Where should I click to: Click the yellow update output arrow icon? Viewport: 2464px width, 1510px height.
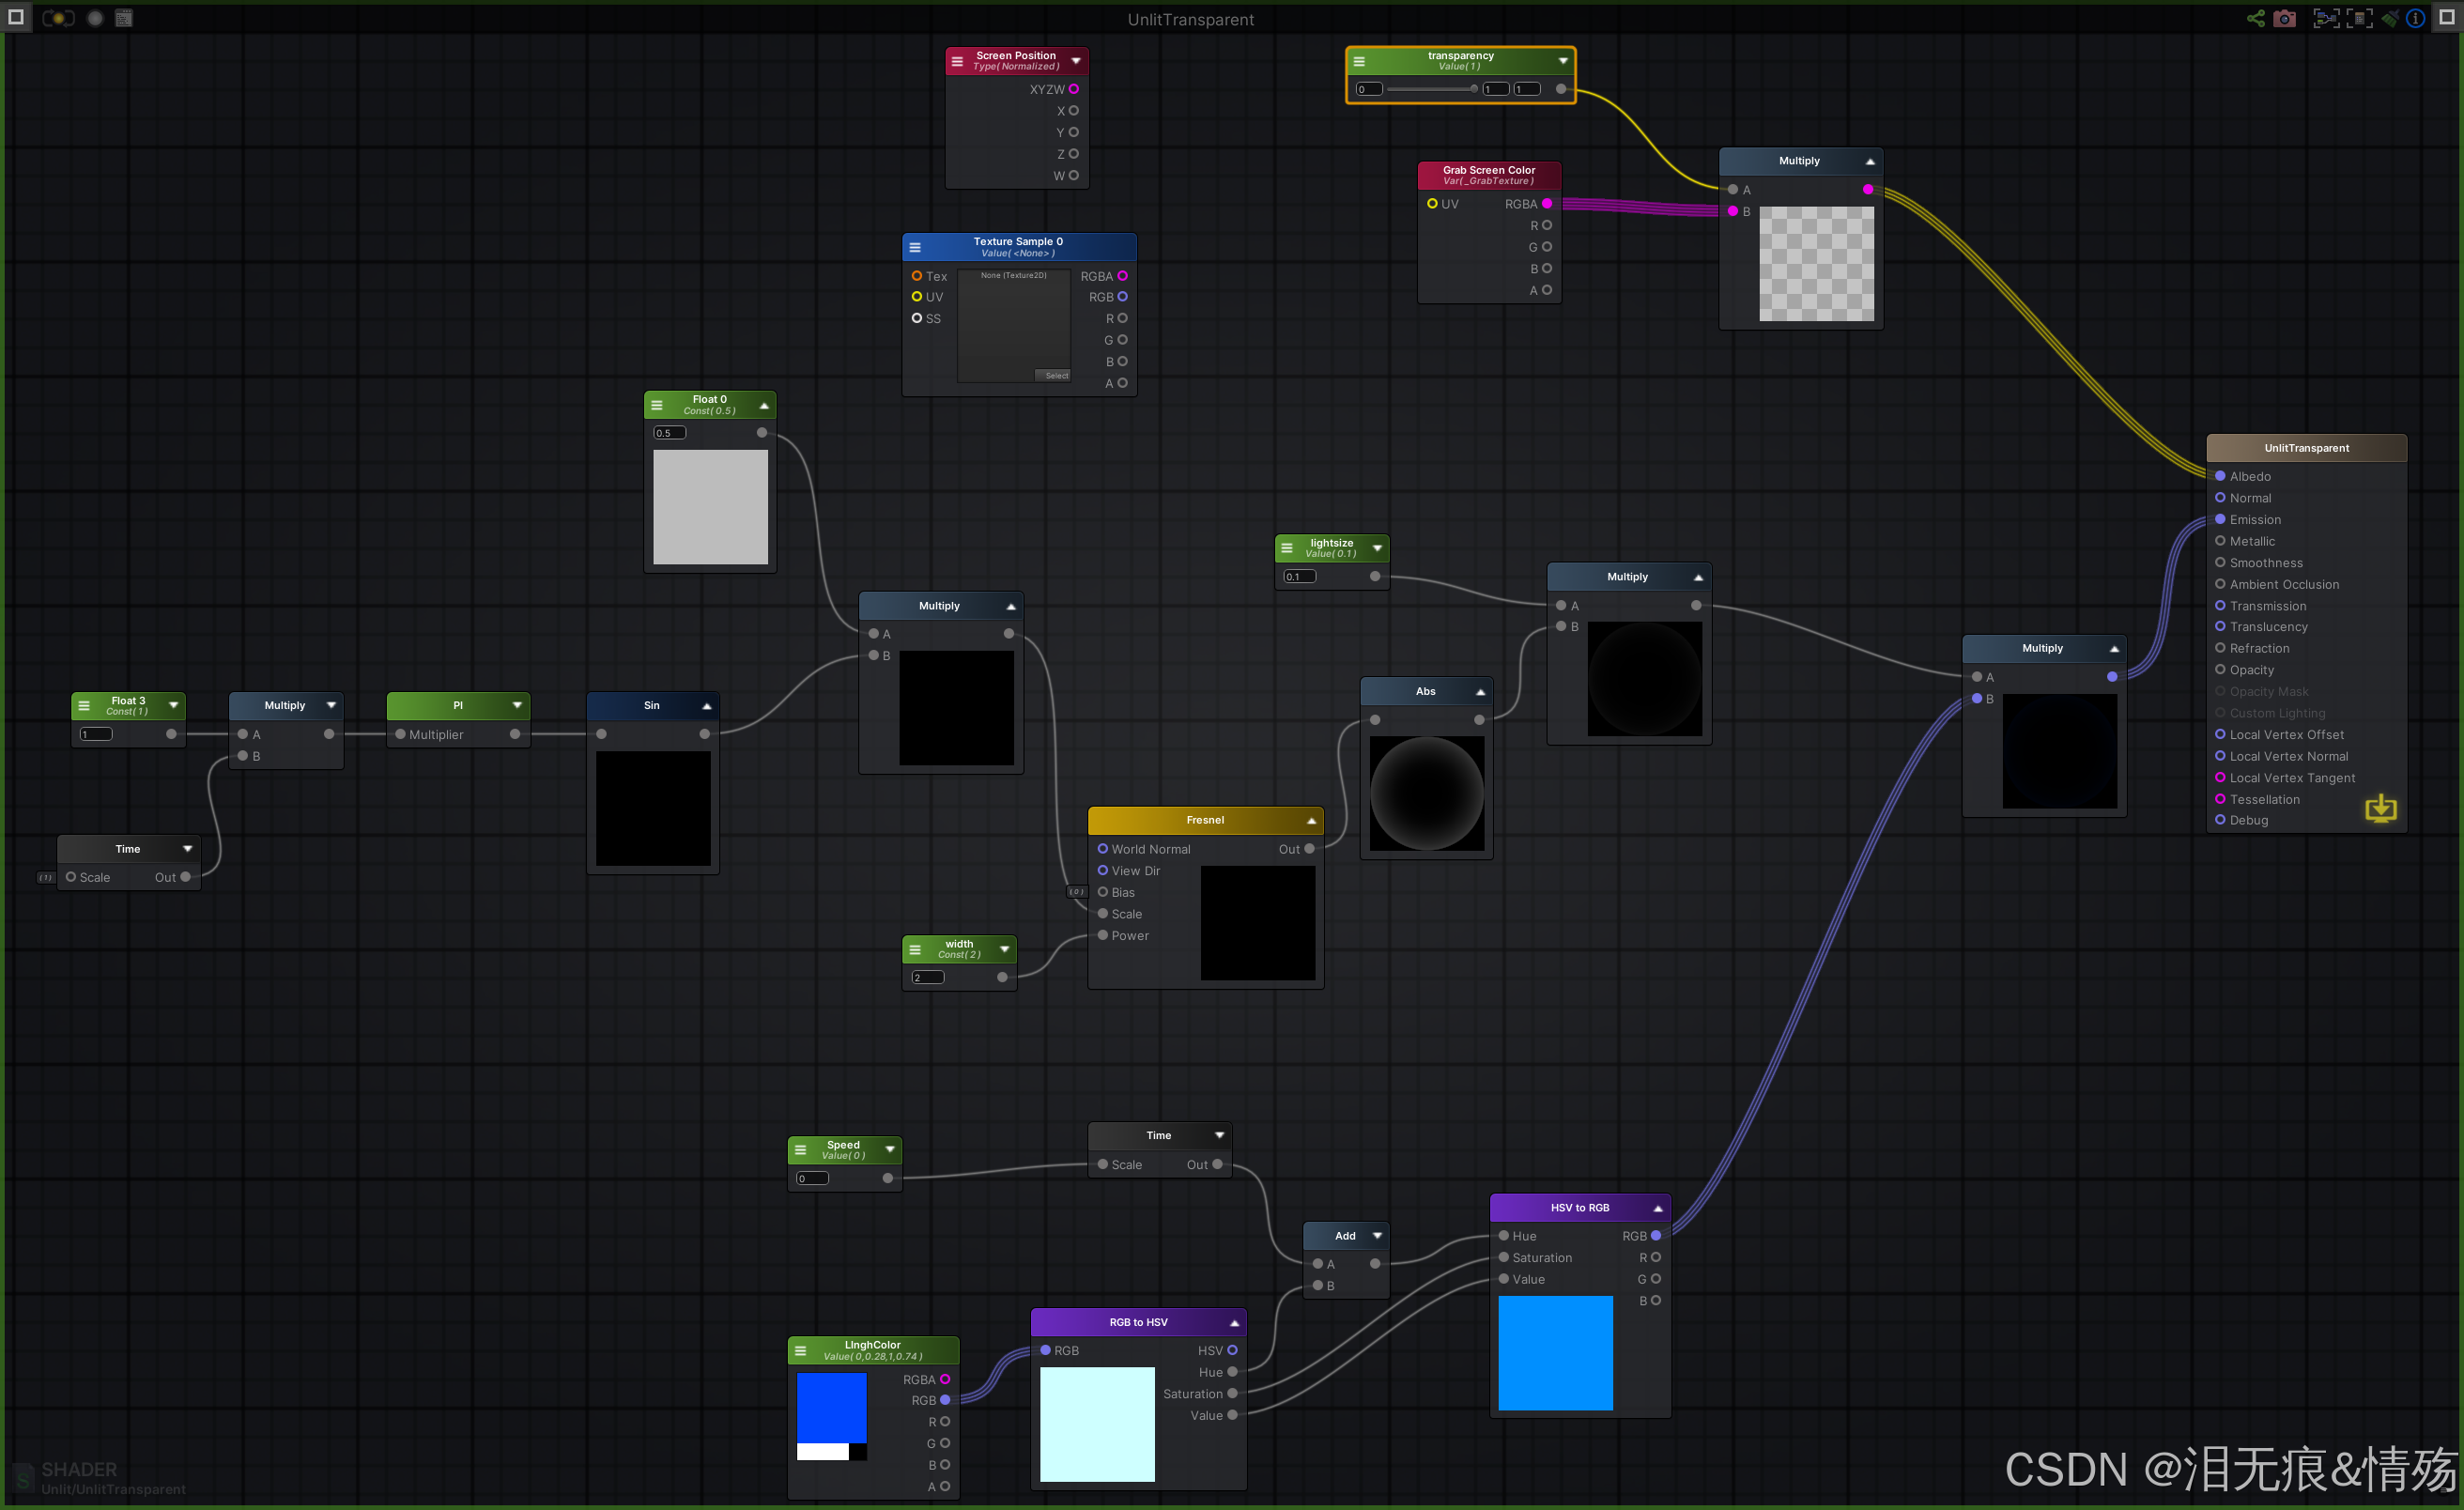(x=2380, y=808)
